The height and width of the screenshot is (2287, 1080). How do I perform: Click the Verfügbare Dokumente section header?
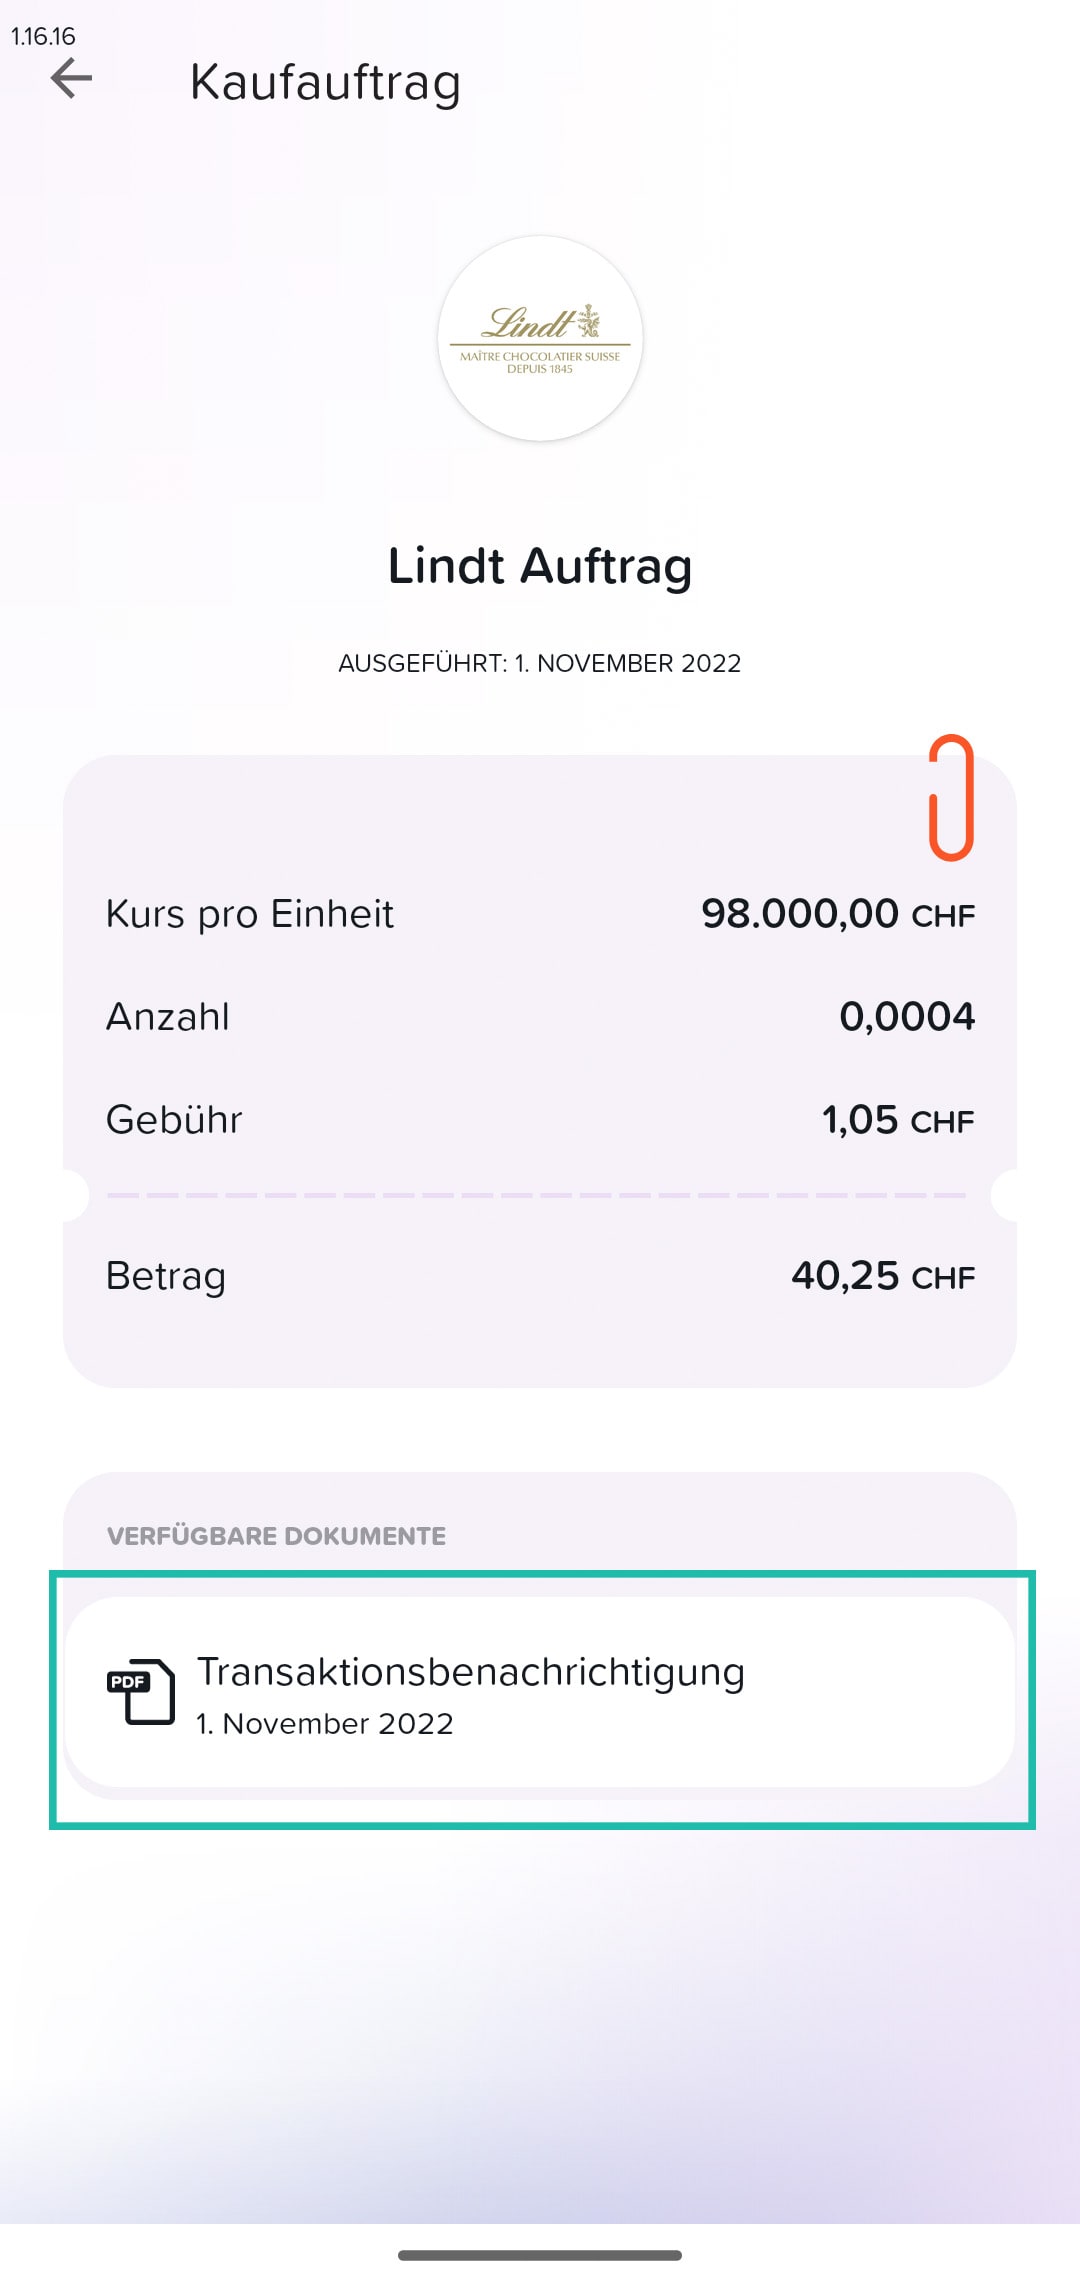tap(276, 1536)
